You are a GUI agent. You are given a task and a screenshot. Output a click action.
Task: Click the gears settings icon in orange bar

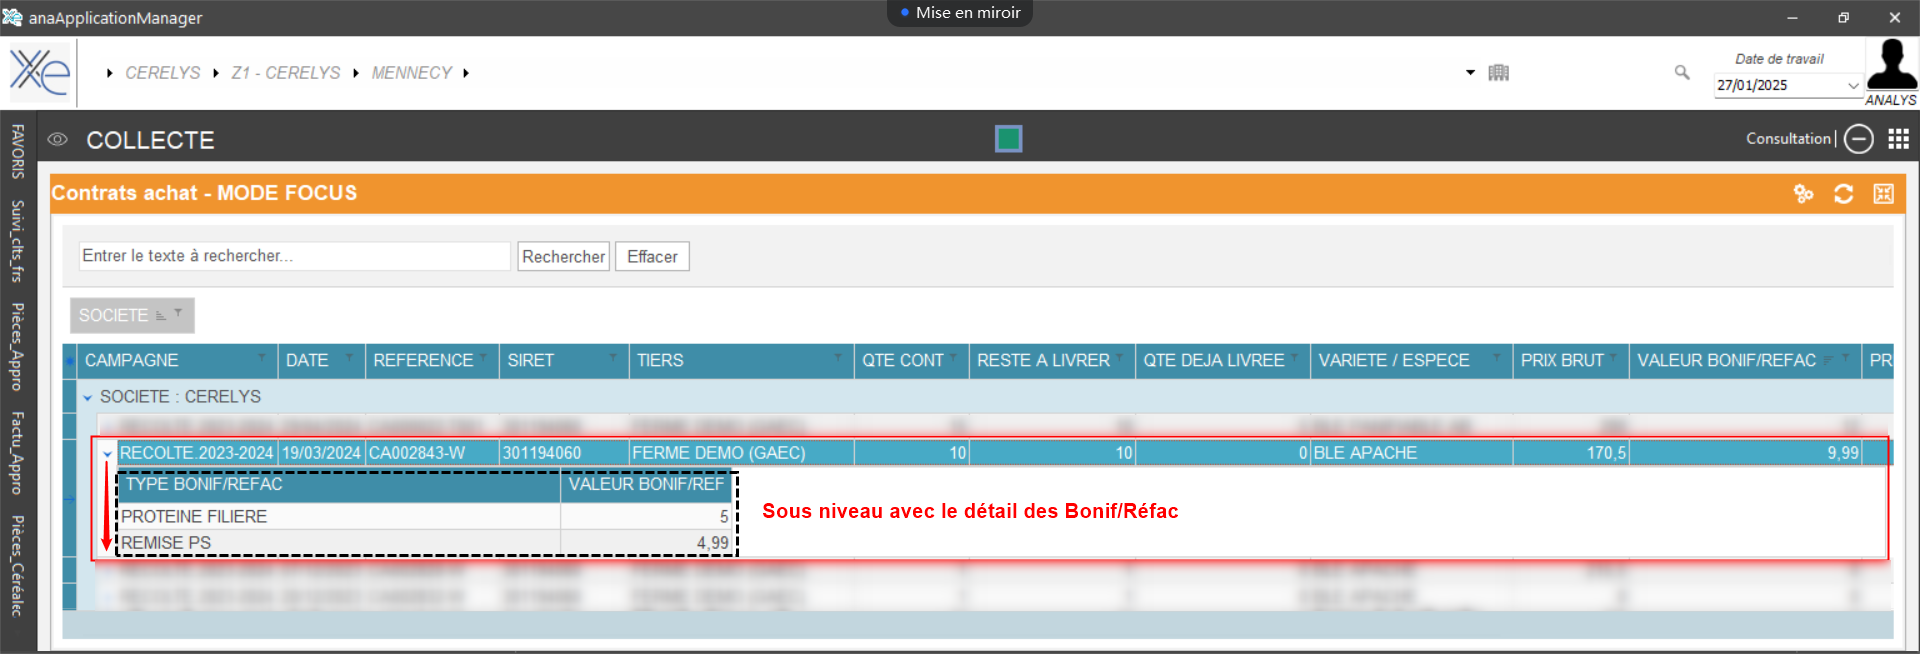1803,194
